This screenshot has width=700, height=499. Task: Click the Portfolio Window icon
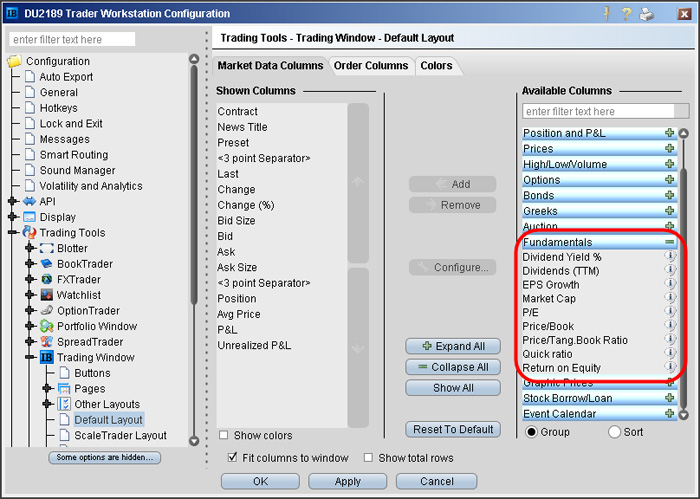tap(46, 326)
